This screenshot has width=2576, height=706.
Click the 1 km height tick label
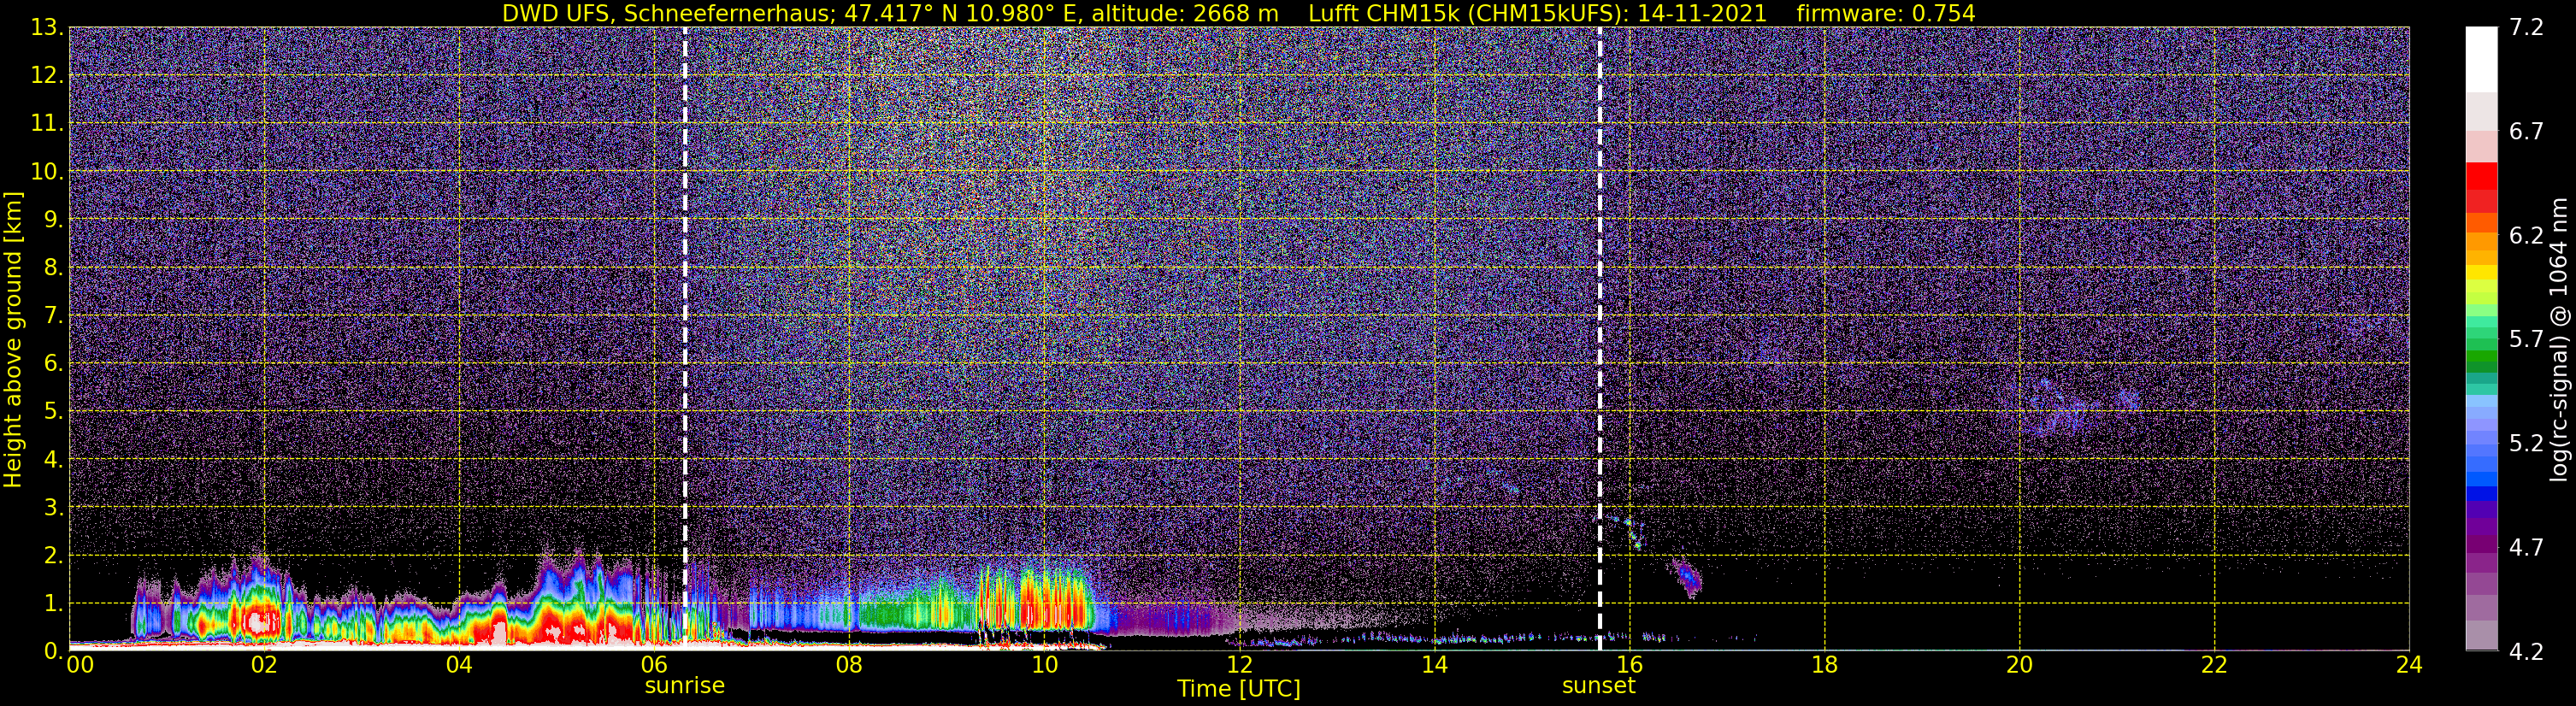52,603
